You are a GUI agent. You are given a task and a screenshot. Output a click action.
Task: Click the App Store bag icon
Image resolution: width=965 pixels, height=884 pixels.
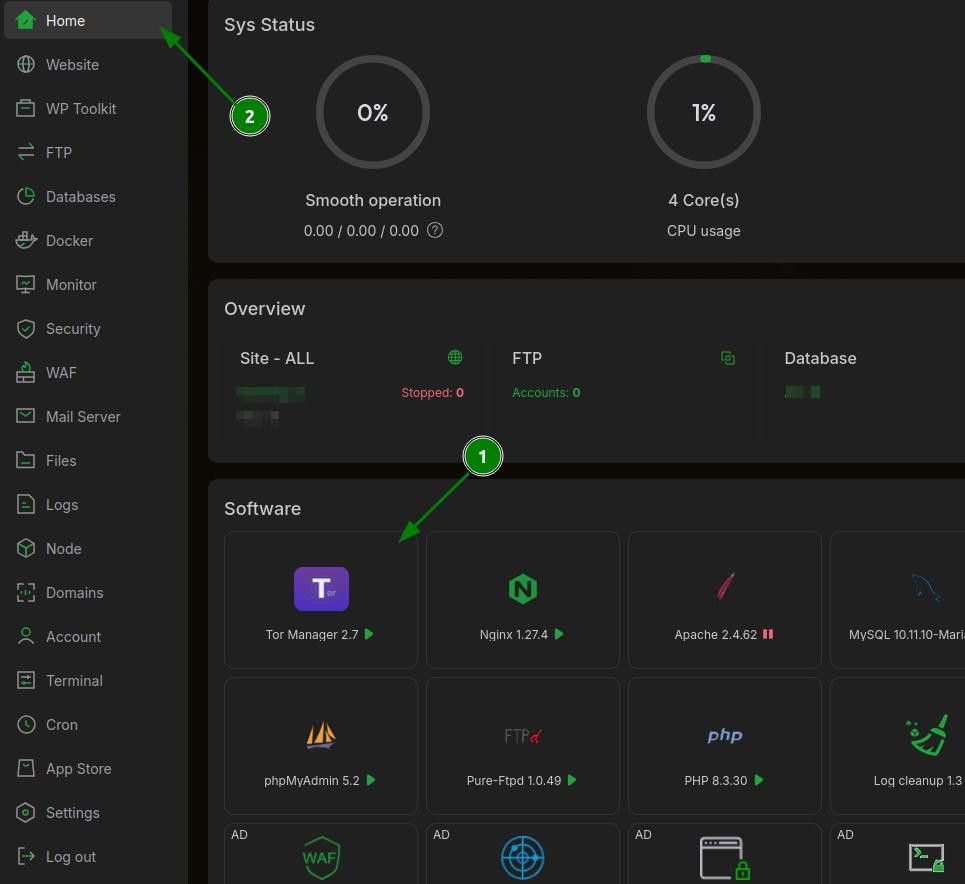pos(25,768)
